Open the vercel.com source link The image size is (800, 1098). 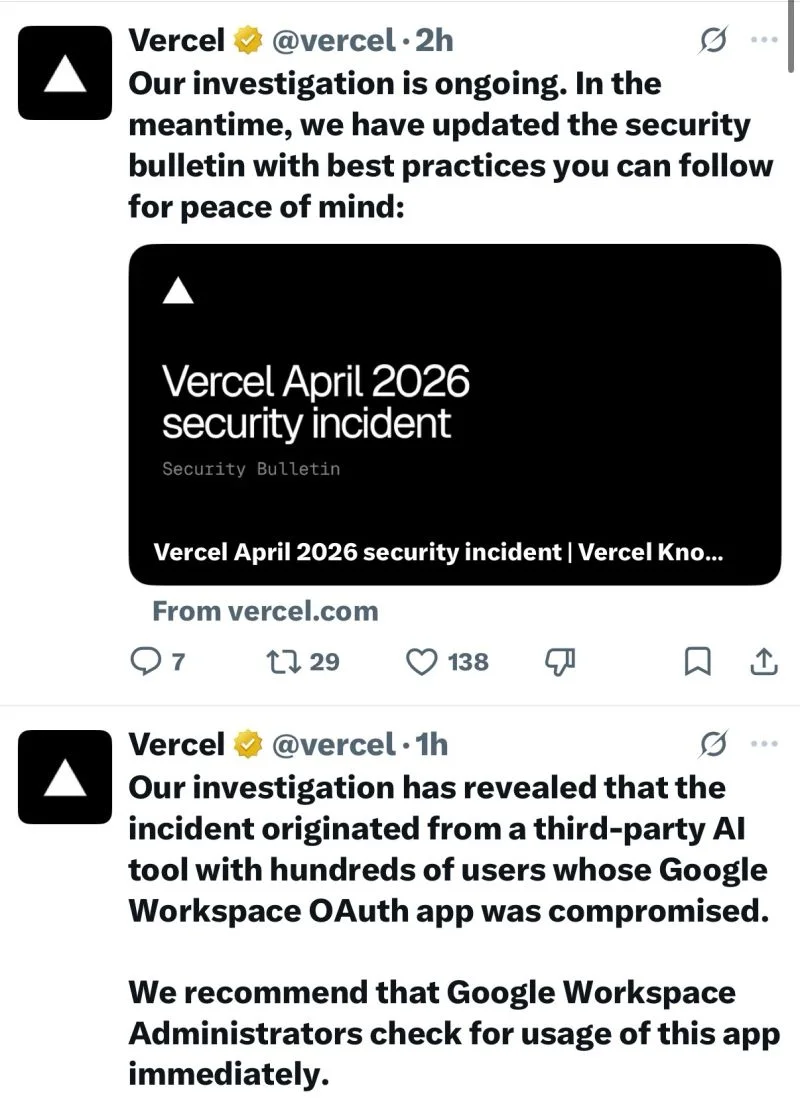[264, 611]
